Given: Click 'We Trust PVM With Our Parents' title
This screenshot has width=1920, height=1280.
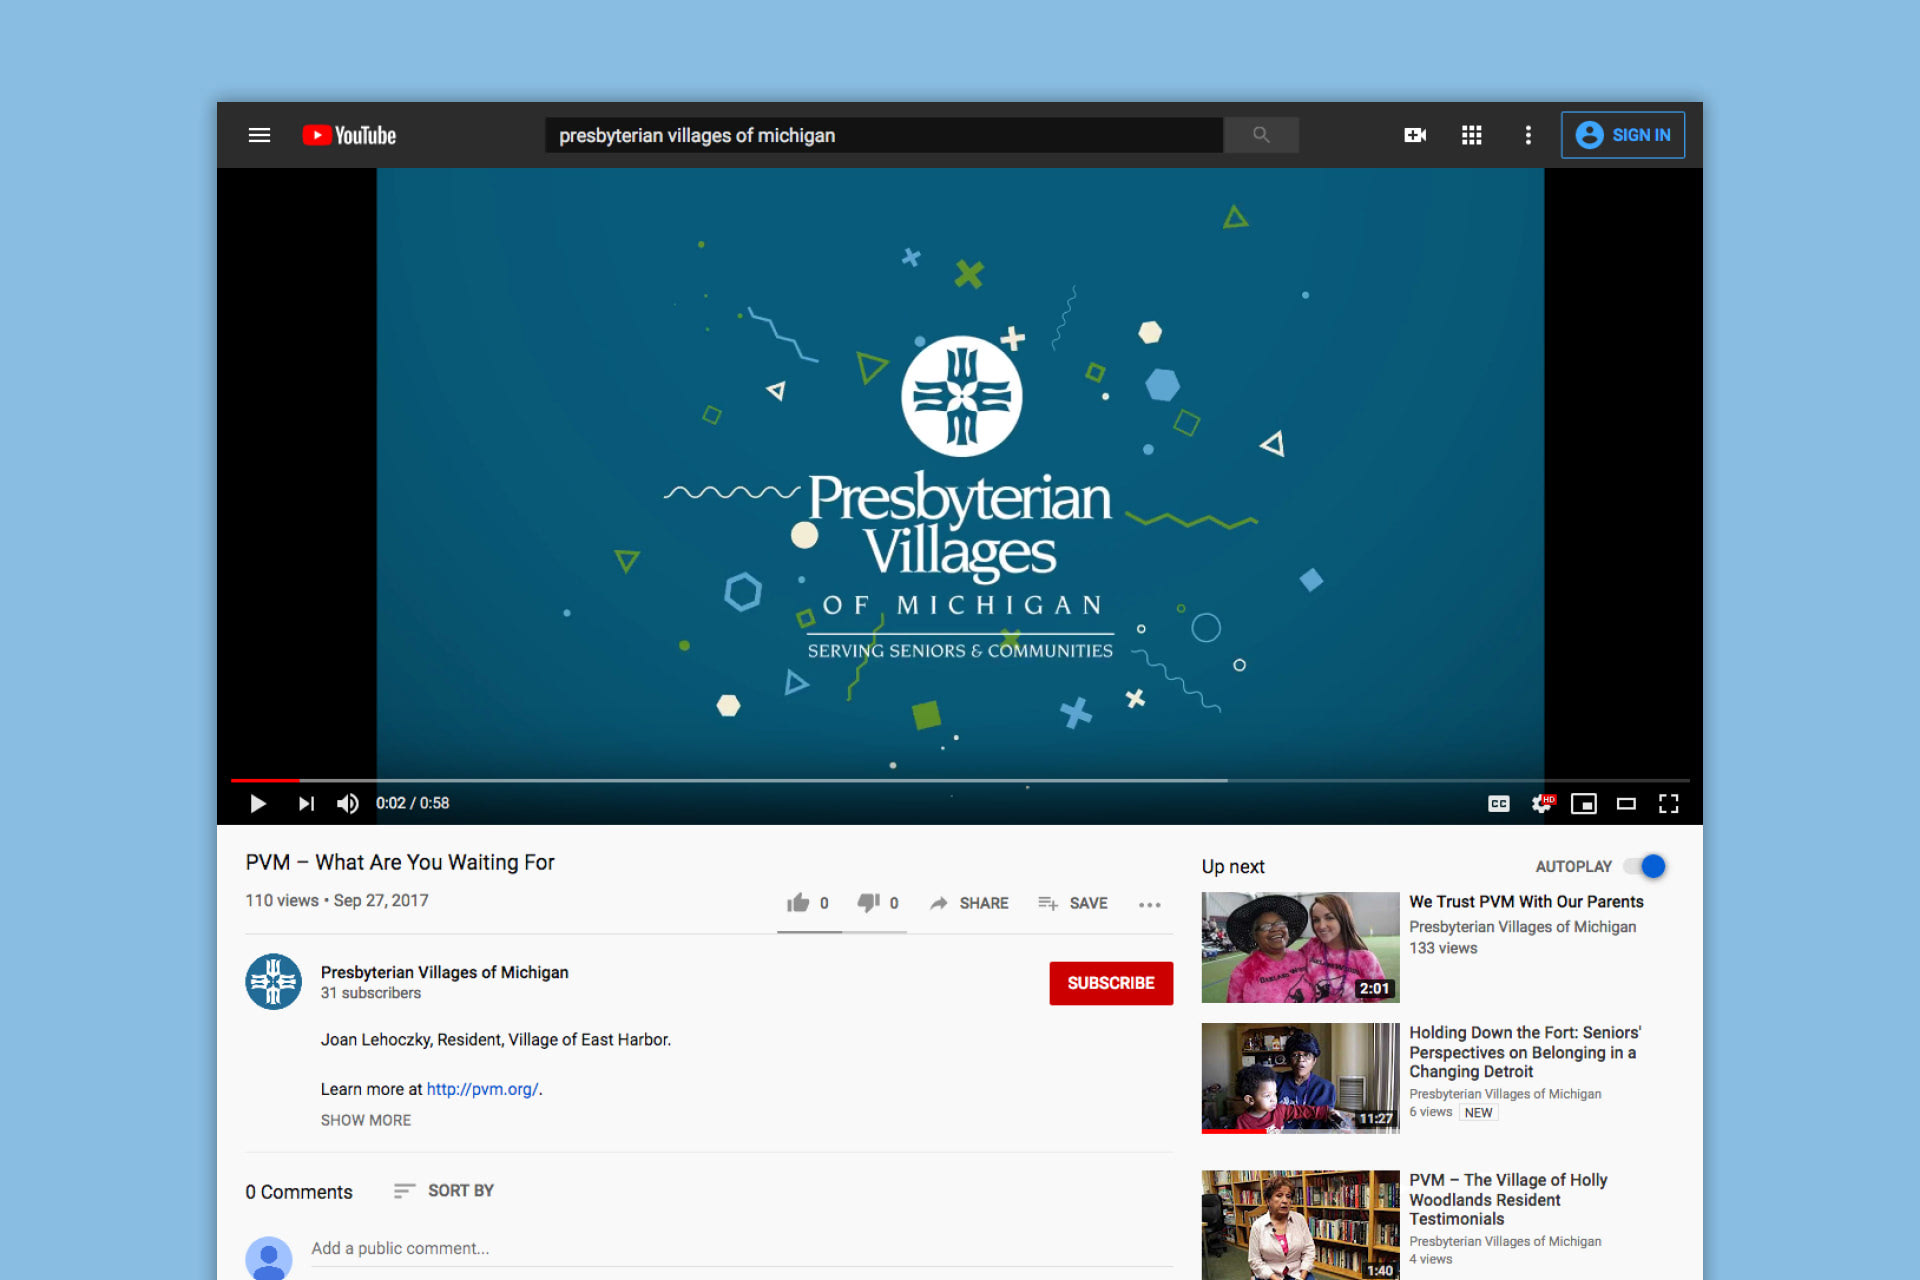Looking at the screenshot, I should click(x=1526, y=901).
